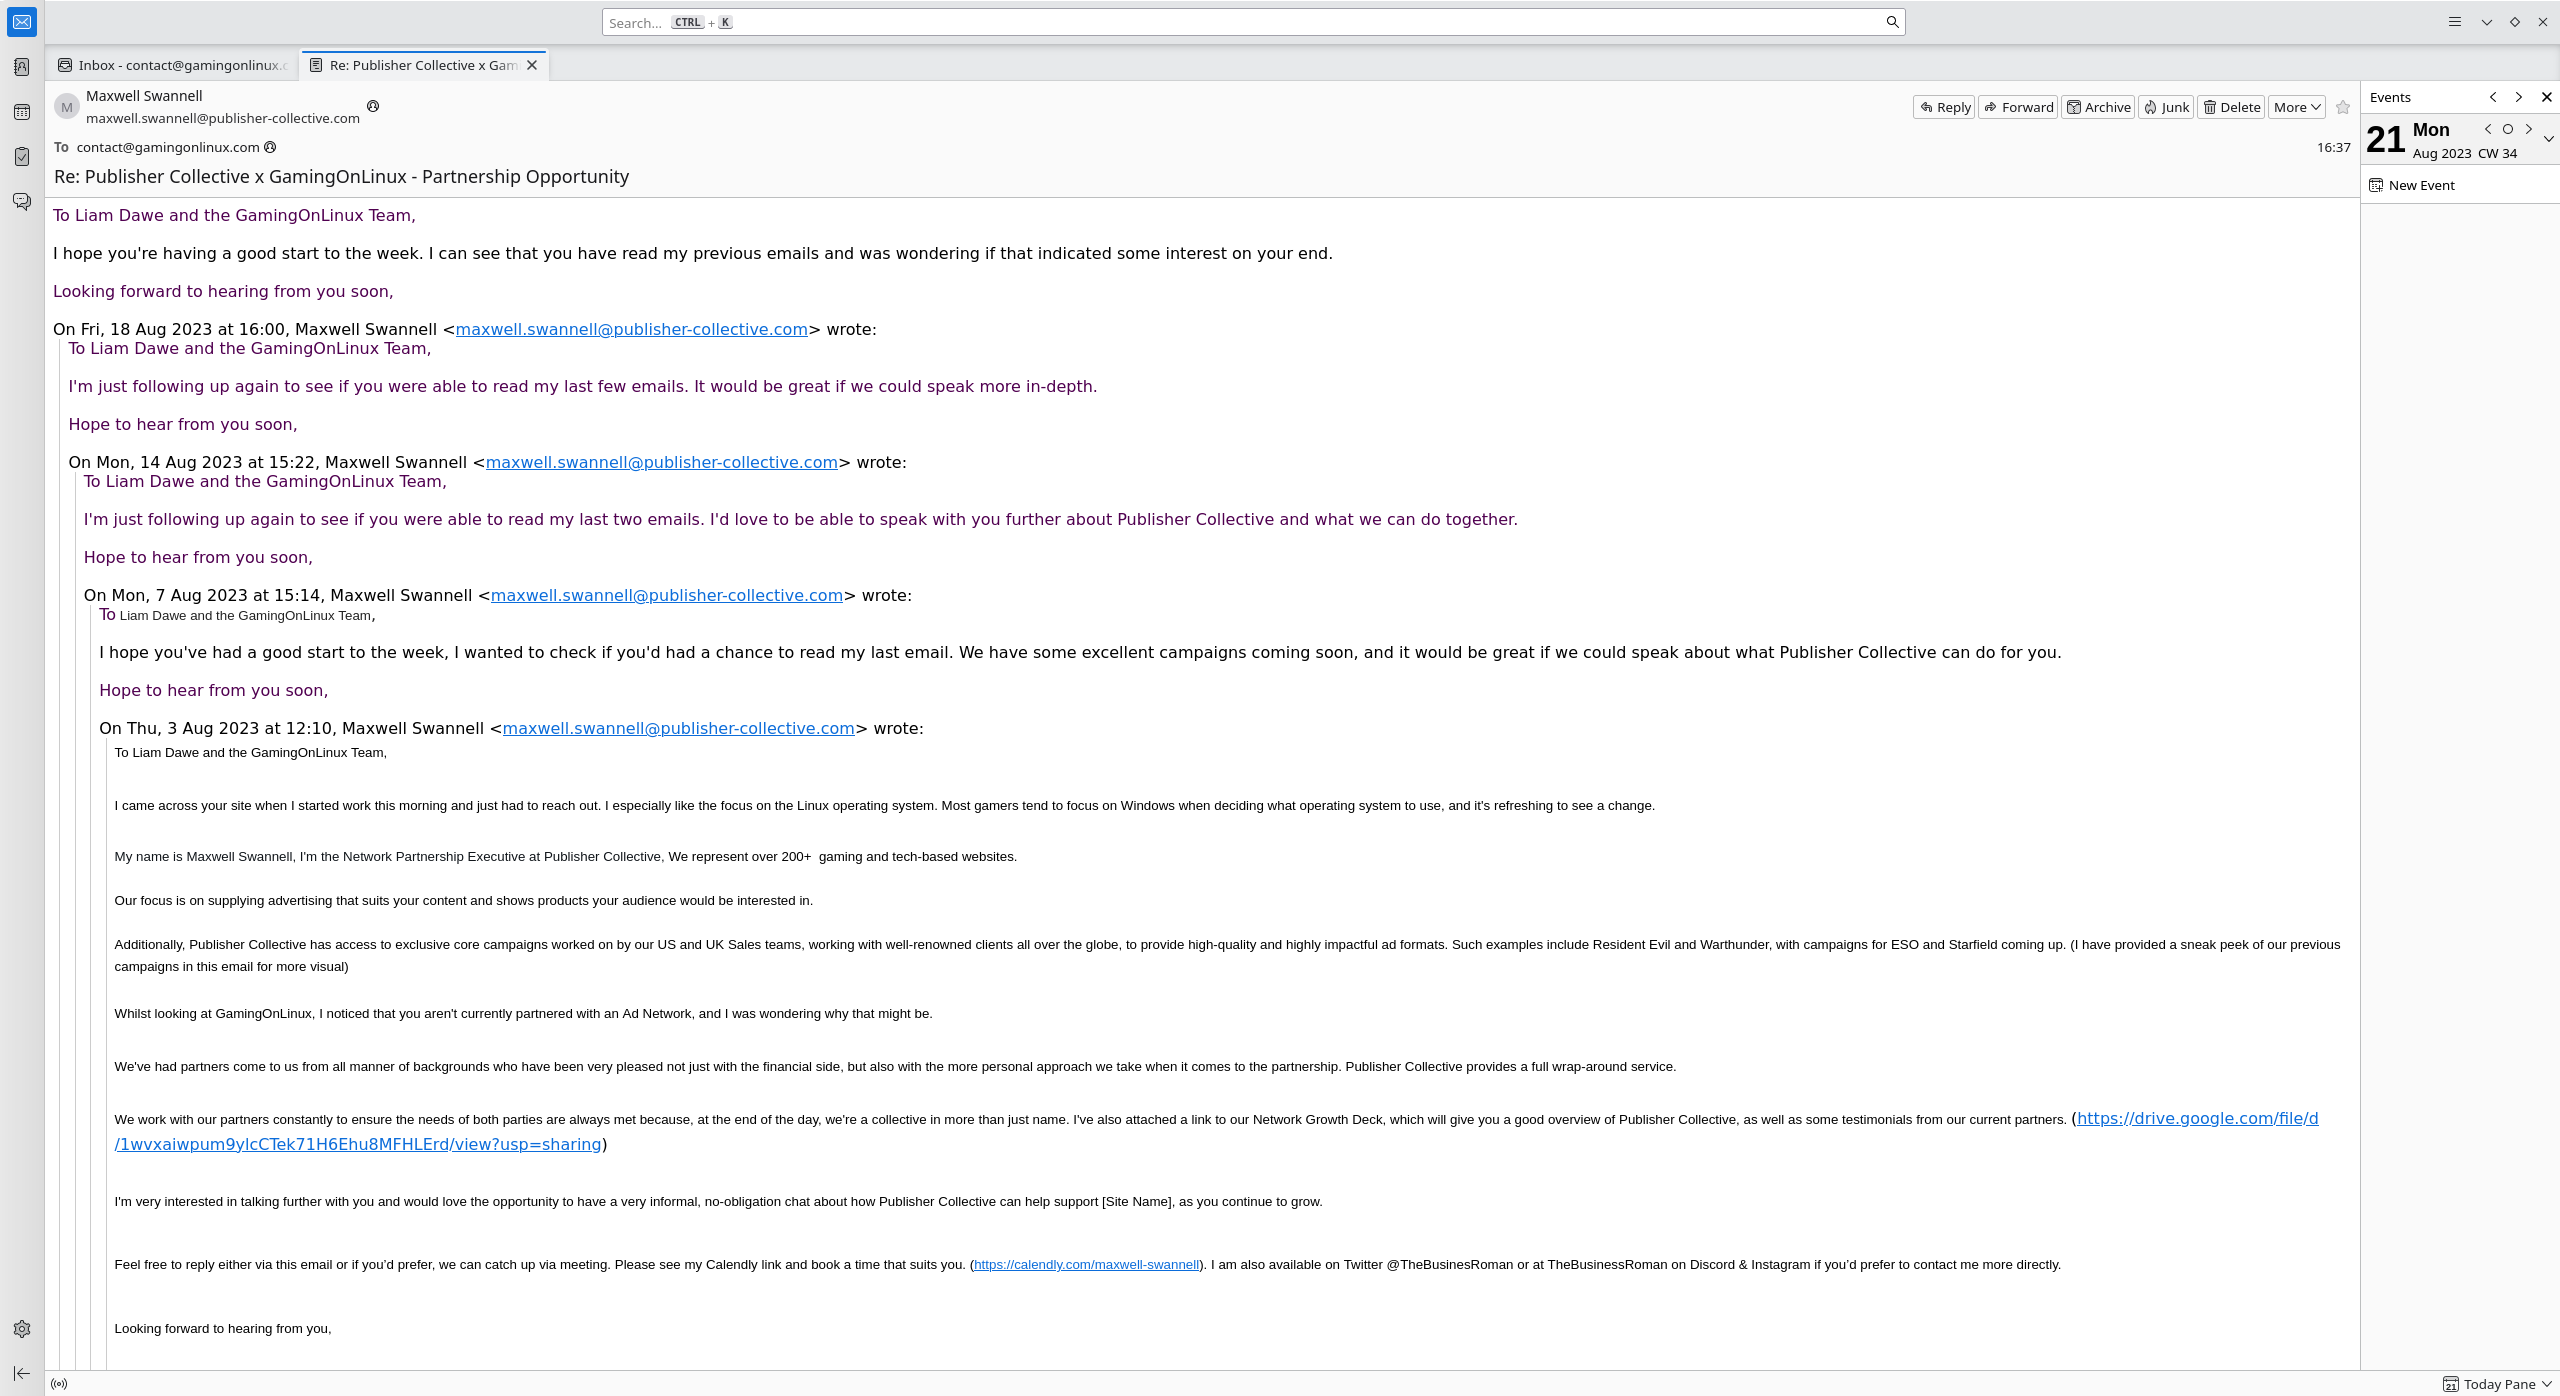Open Chat from the left sidebar
The height and width of the screenshot is (1396, 2560).
tap(22, 201)
